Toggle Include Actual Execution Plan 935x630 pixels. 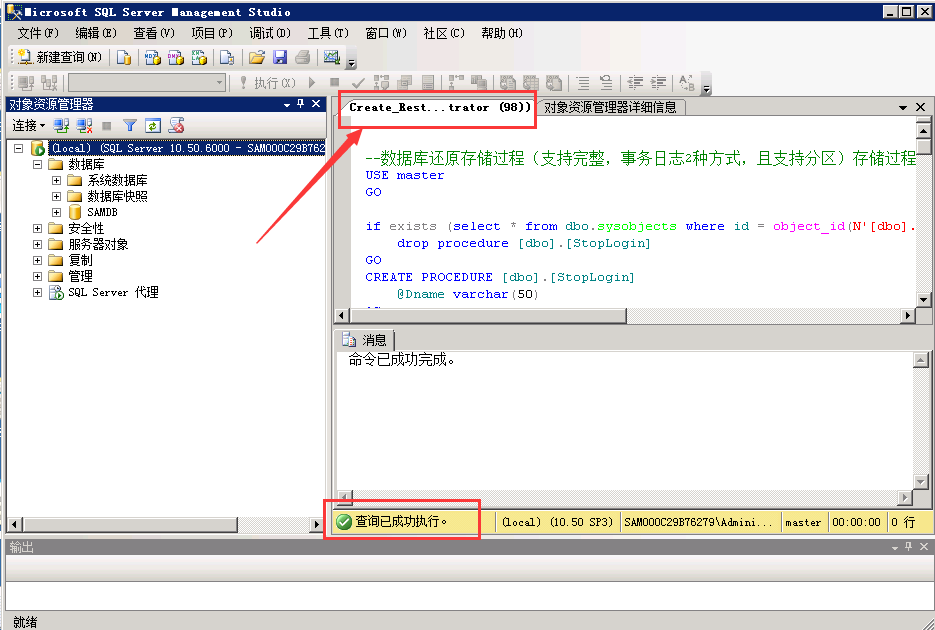(456, 83)
